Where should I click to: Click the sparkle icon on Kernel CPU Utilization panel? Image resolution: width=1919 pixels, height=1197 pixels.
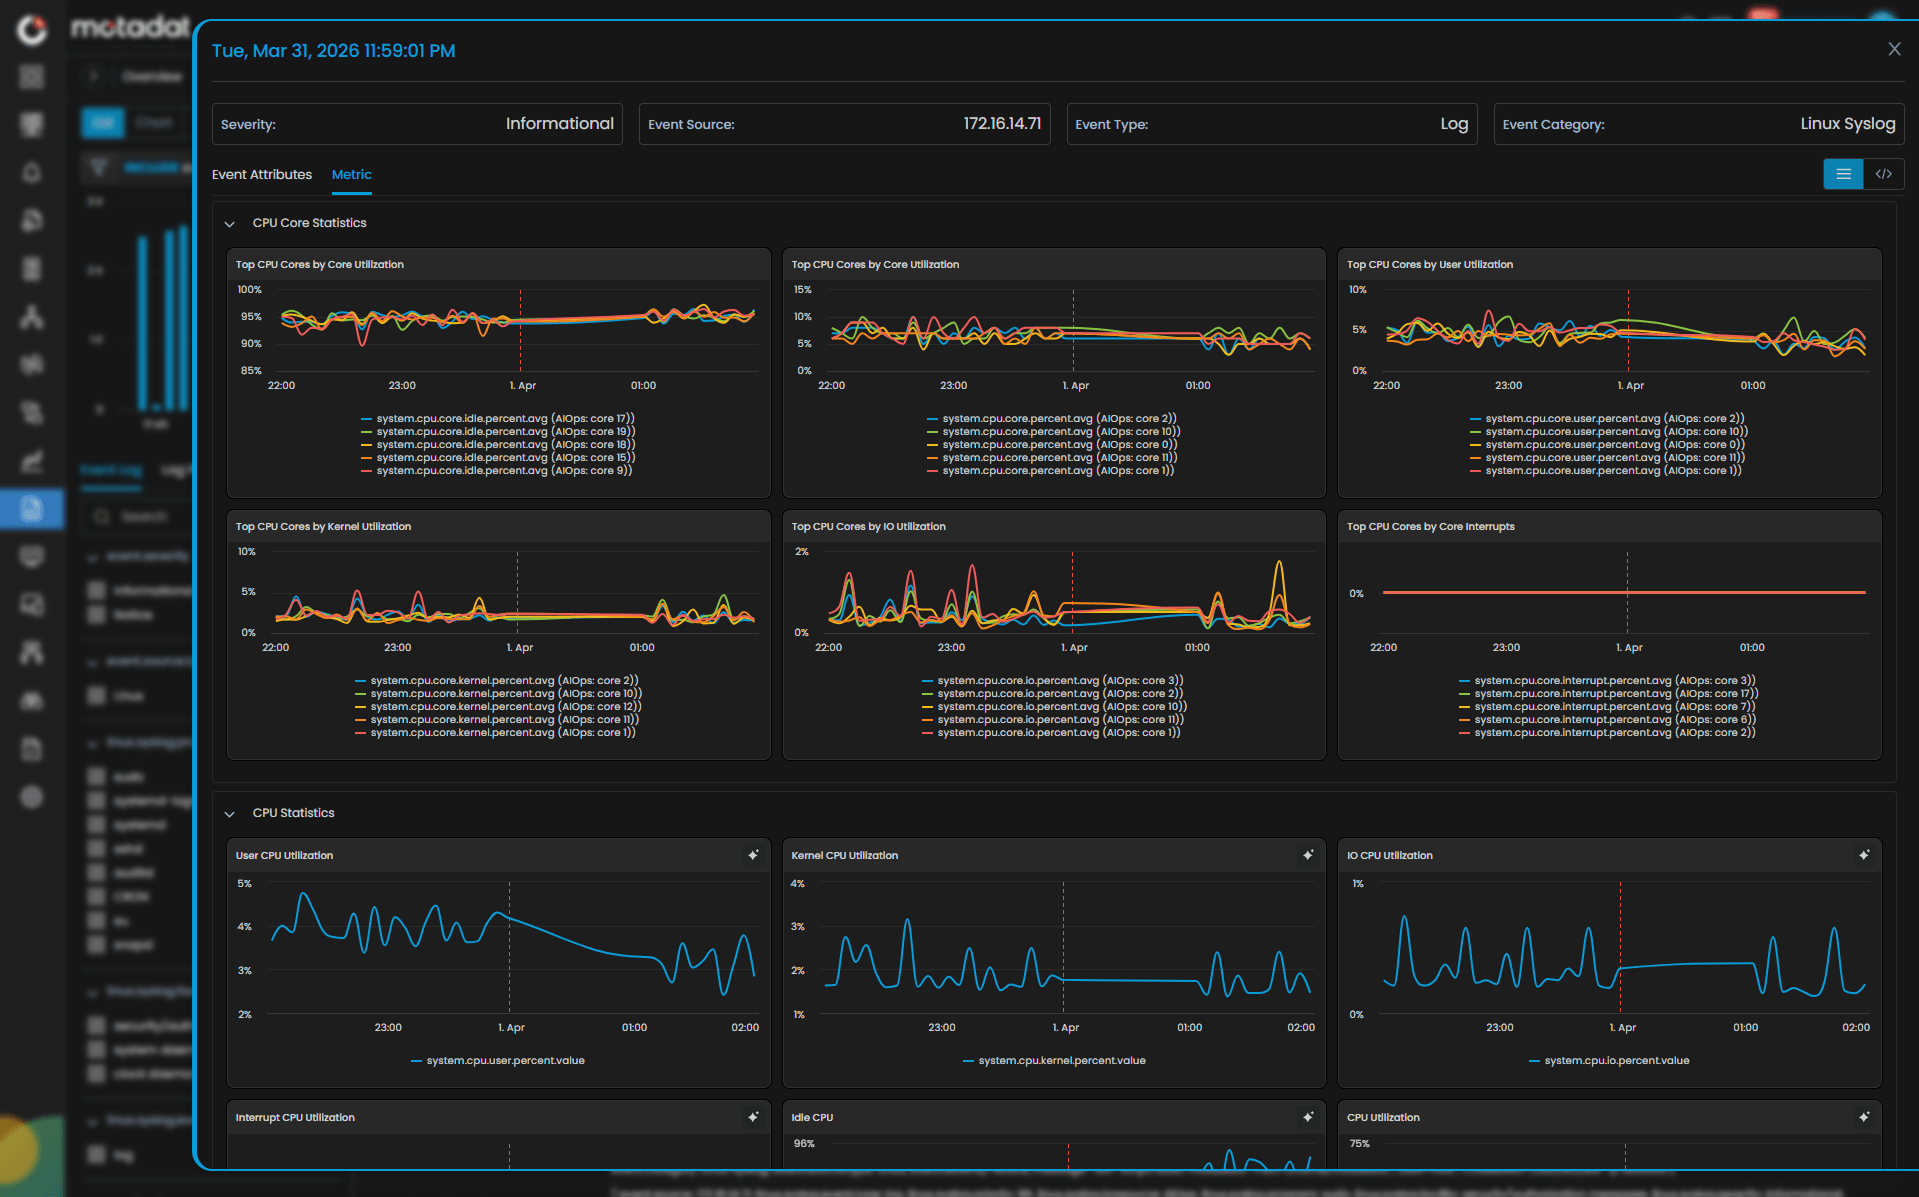[x=1308, y=855]
